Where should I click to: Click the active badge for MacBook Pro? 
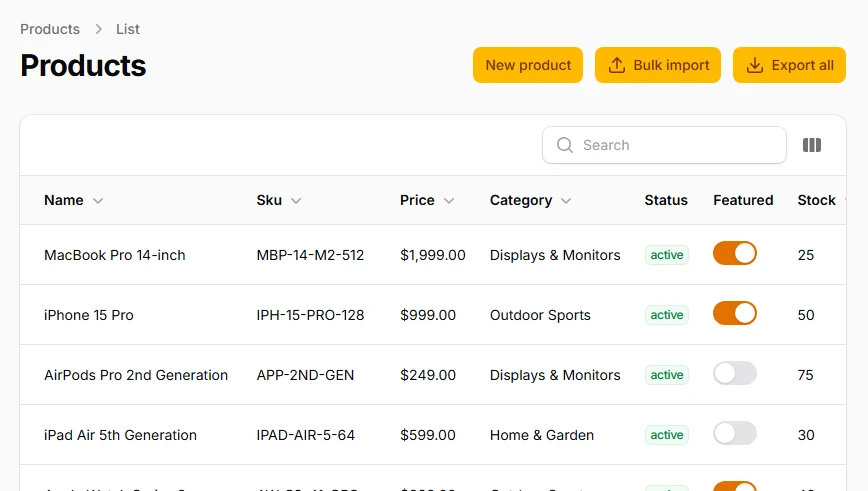(x=666, y=255)
